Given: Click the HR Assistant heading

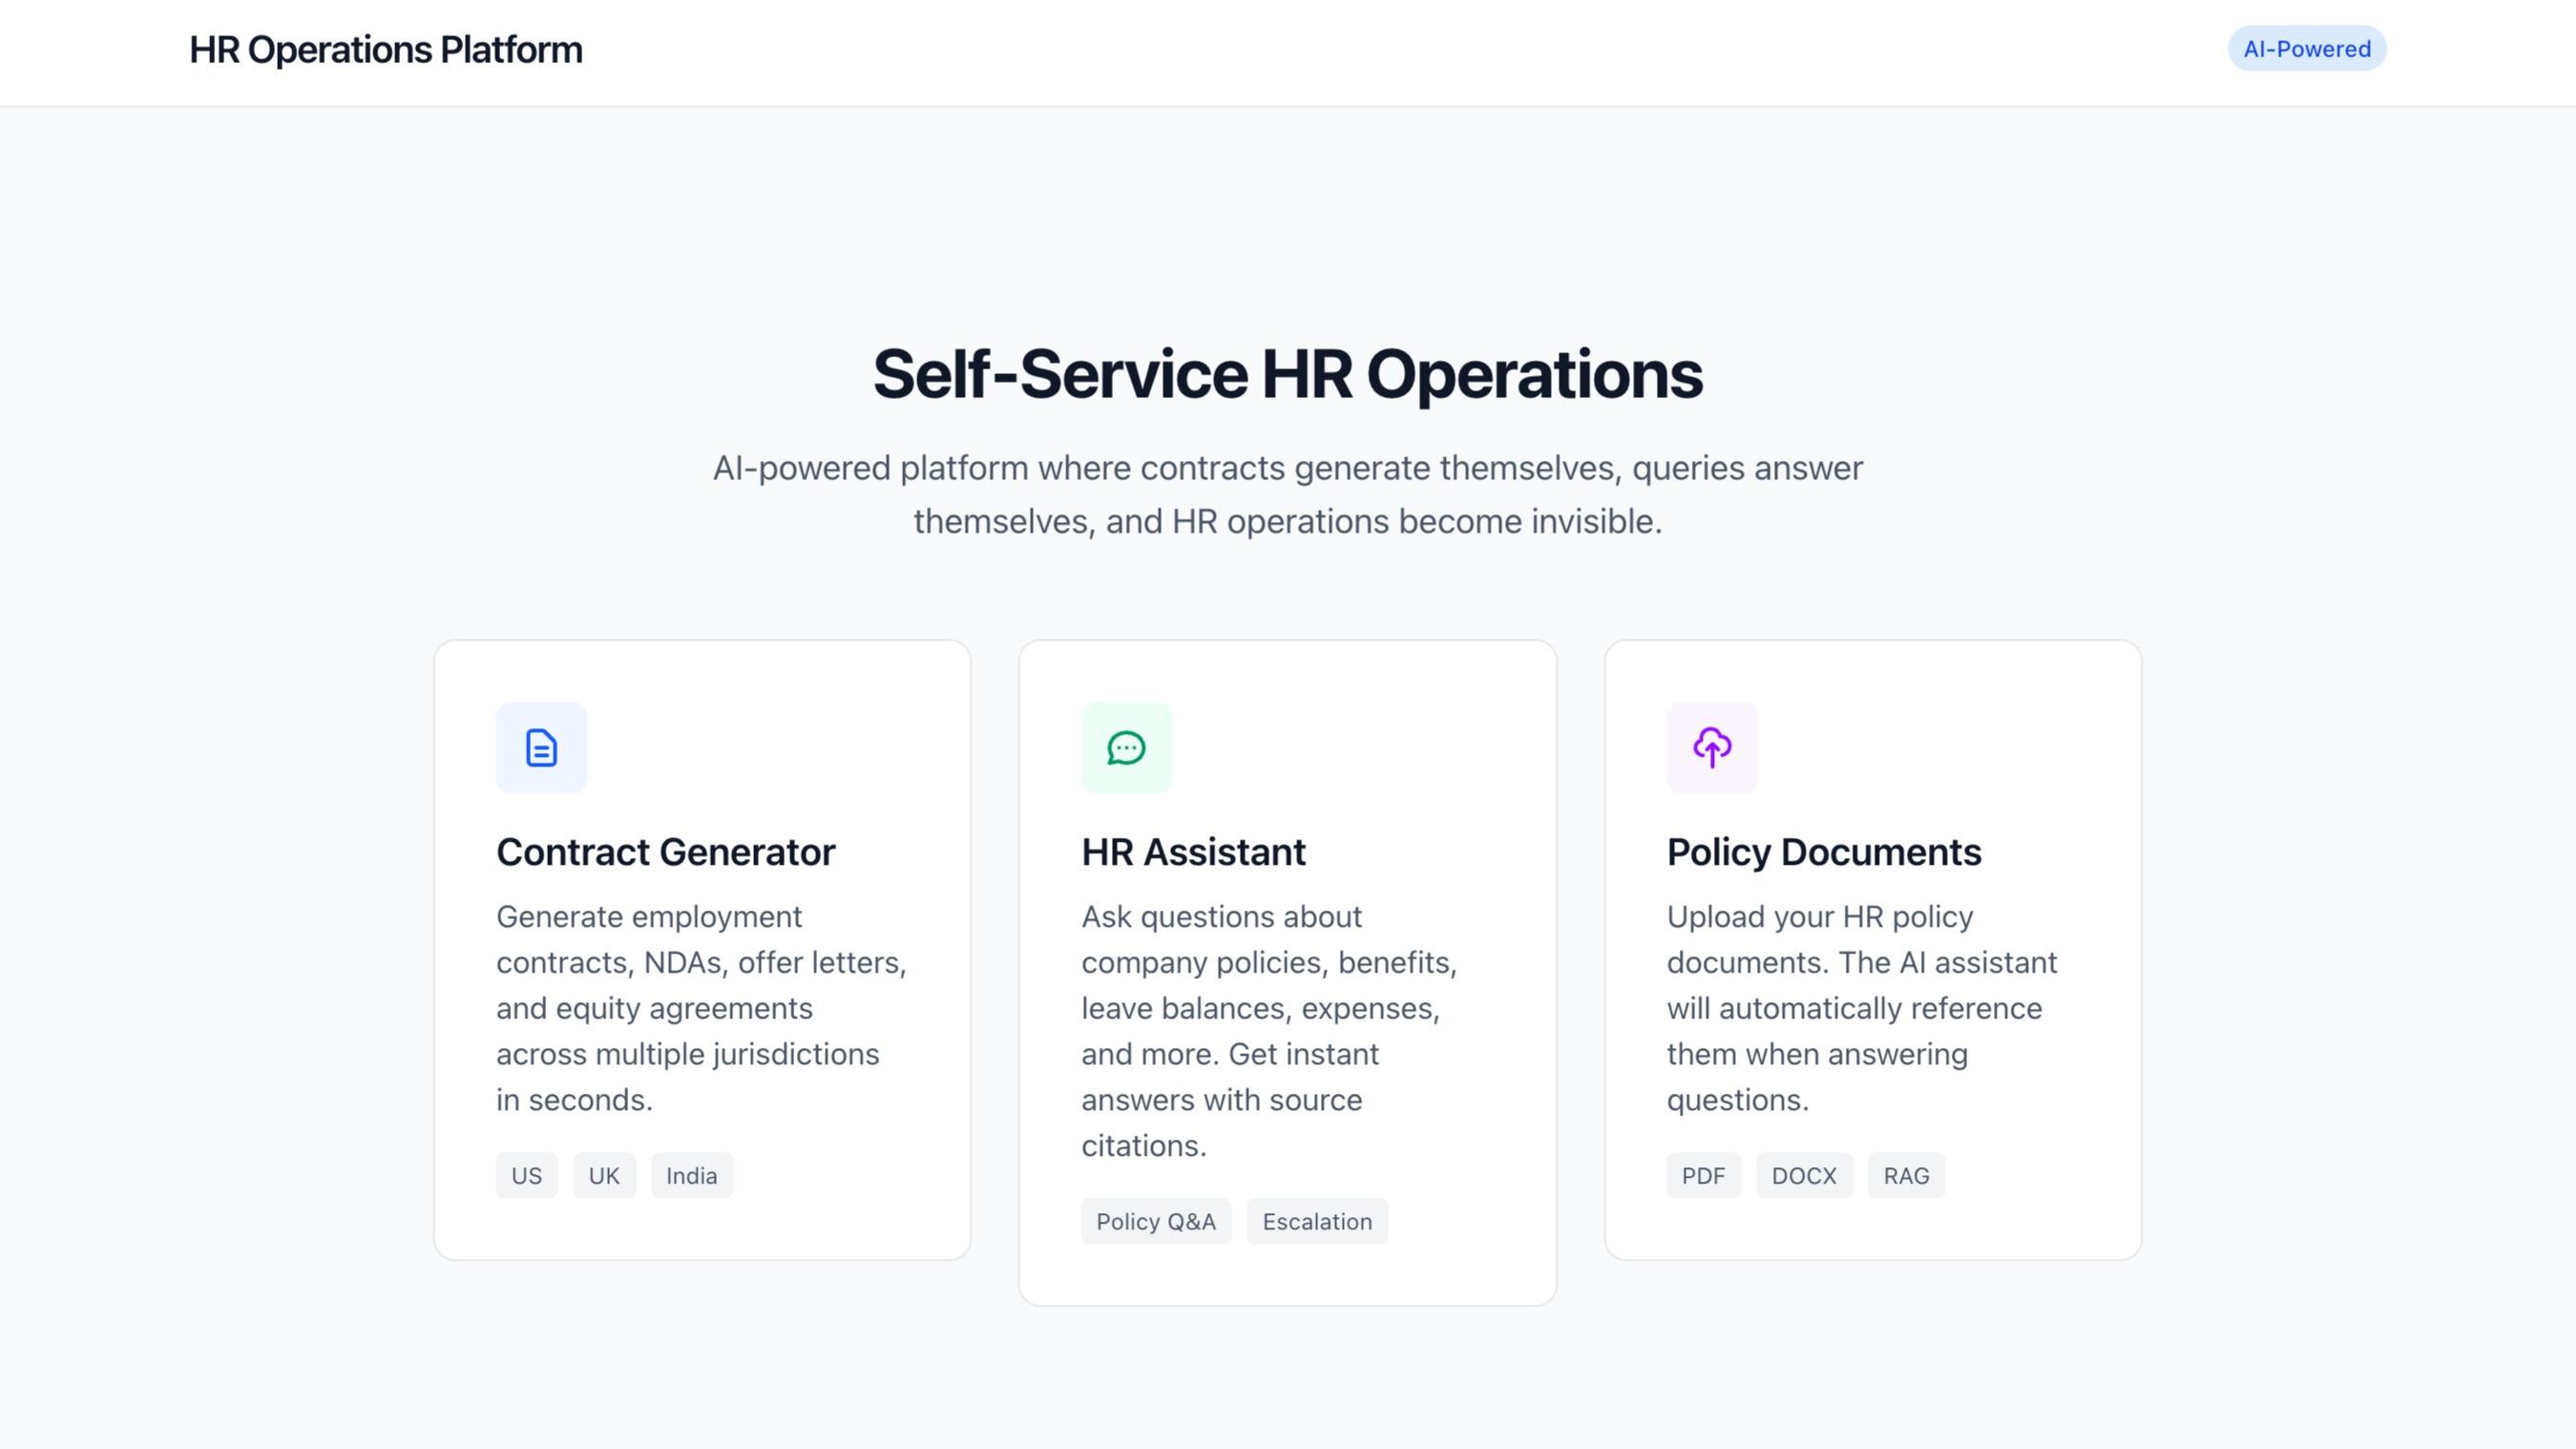Looking at the screenshot, I should [x=1192, y=852].
